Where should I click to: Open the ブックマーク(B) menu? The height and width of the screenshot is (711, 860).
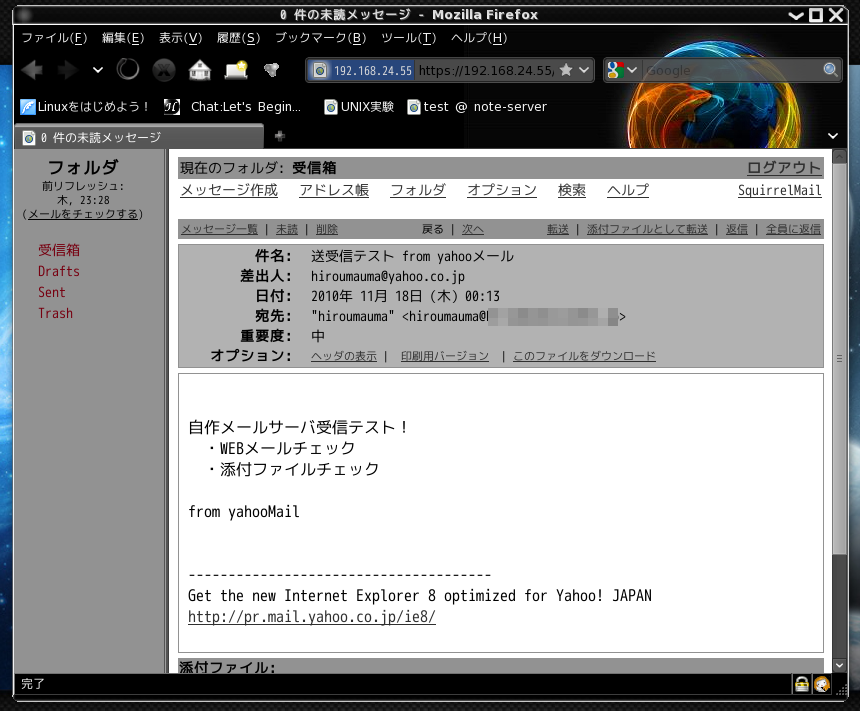pyautogui.click(x=320, y=38)
